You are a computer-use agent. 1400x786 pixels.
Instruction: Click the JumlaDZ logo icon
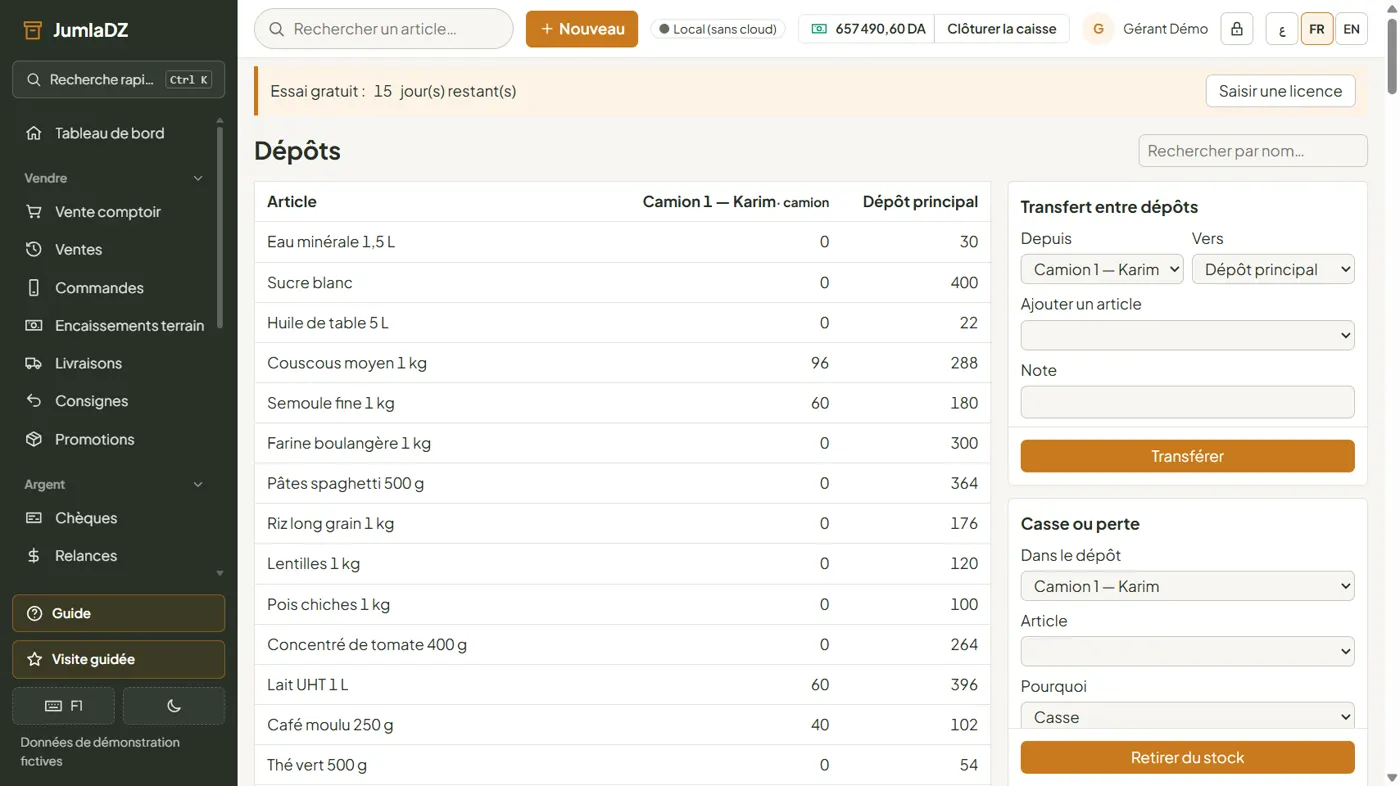pyautogui.click(x=33, y=30)
